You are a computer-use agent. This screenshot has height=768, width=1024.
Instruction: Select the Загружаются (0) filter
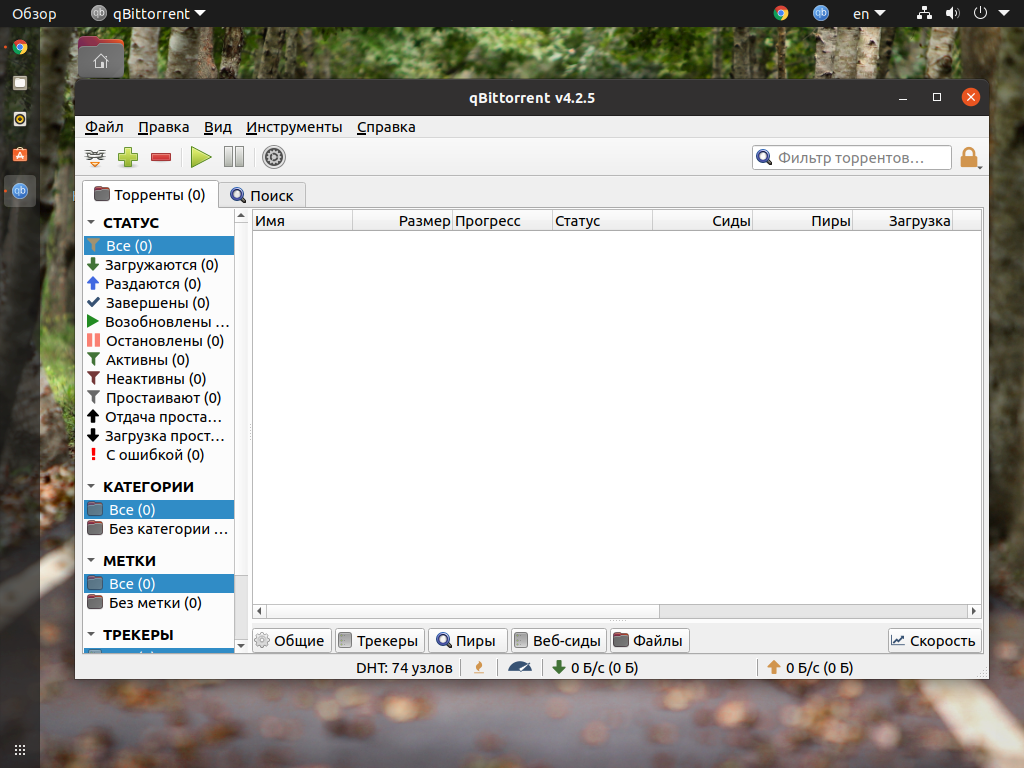(x=159, y=264)
